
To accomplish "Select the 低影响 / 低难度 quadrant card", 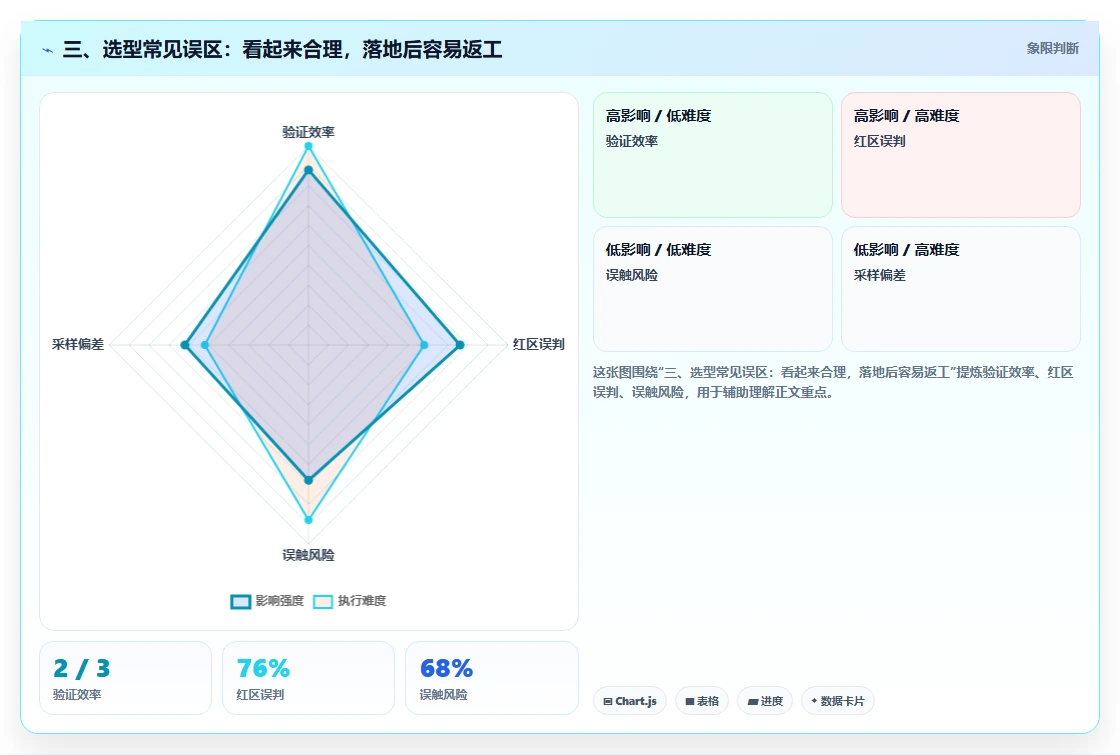I will click(x=713, y=289).
